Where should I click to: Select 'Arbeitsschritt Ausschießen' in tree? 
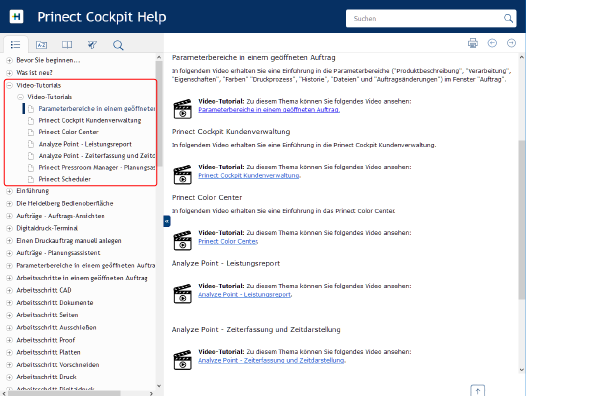click(56, 327)
